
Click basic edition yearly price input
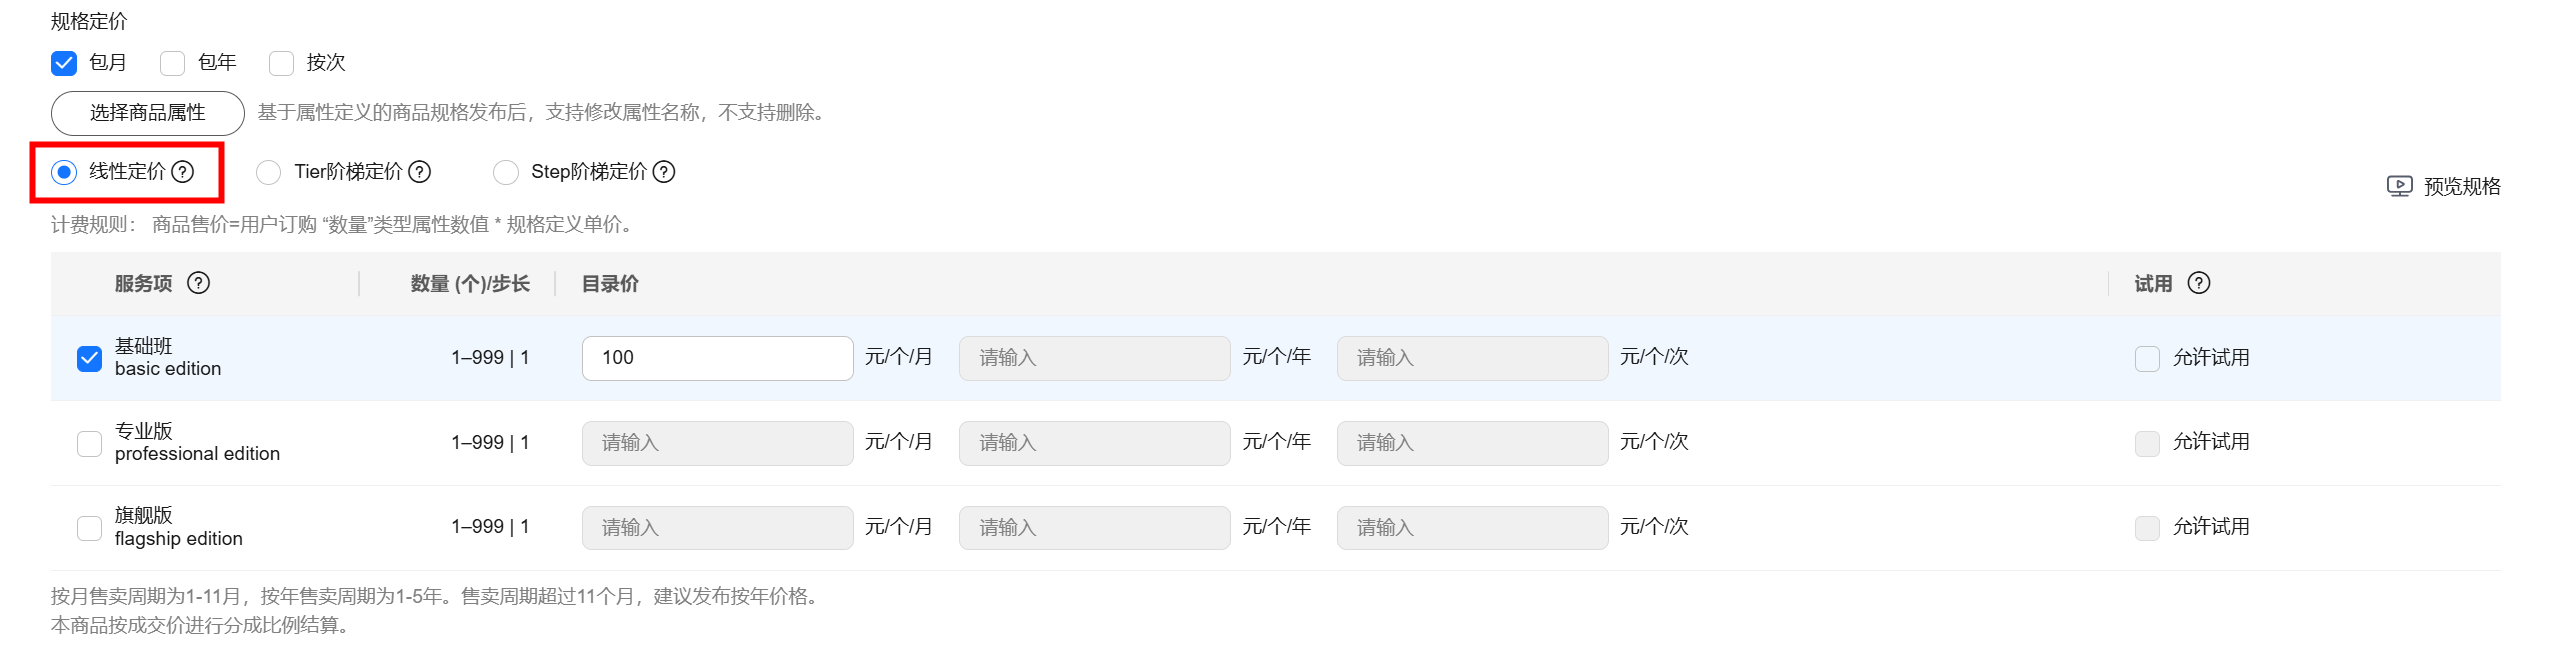click(x=1094, y=358)
